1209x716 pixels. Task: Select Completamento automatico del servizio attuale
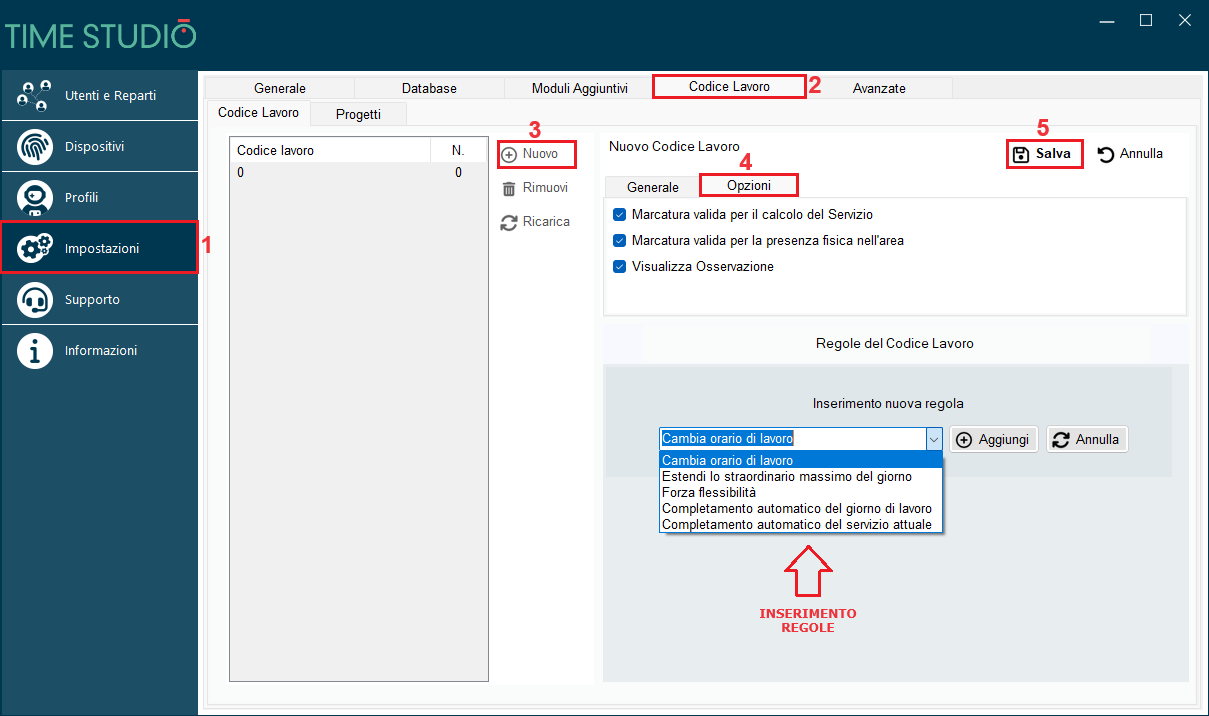tap(801, 524)
